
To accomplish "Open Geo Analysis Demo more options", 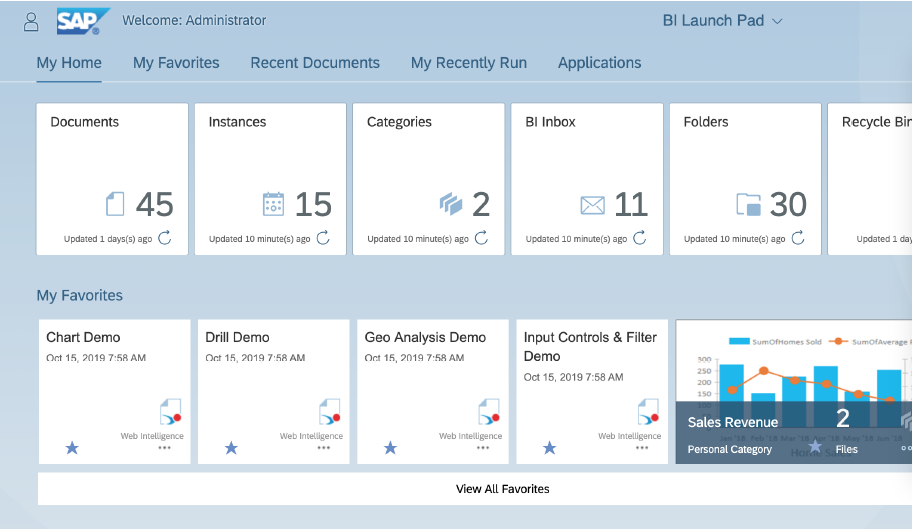I will tap(483, 448).
